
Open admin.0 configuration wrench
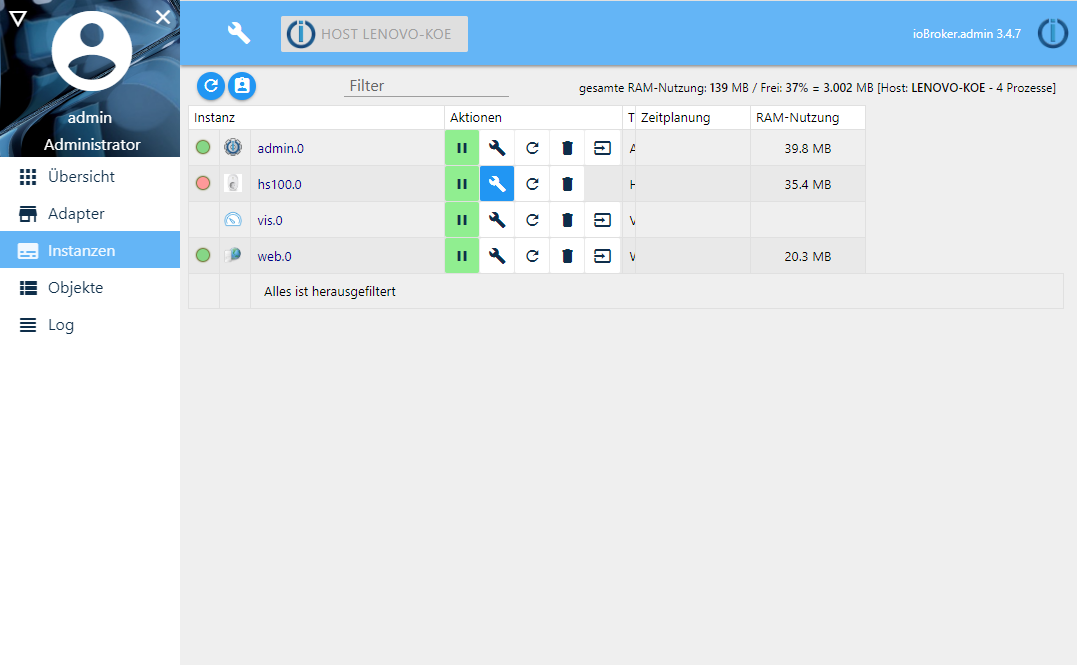[497, 148]
